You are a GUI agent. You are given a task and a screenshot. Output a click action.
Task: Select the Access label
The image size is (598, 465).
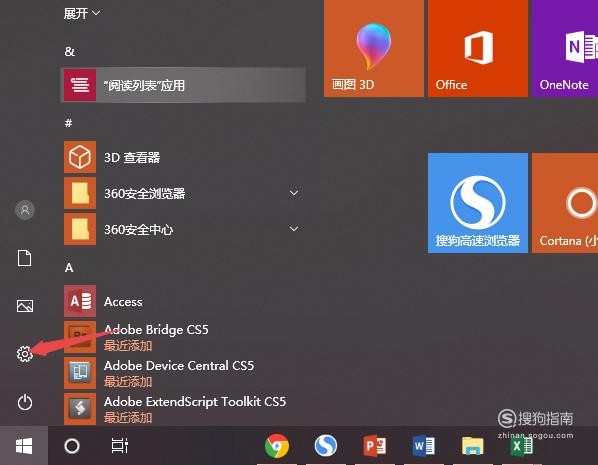coord(123,302)
